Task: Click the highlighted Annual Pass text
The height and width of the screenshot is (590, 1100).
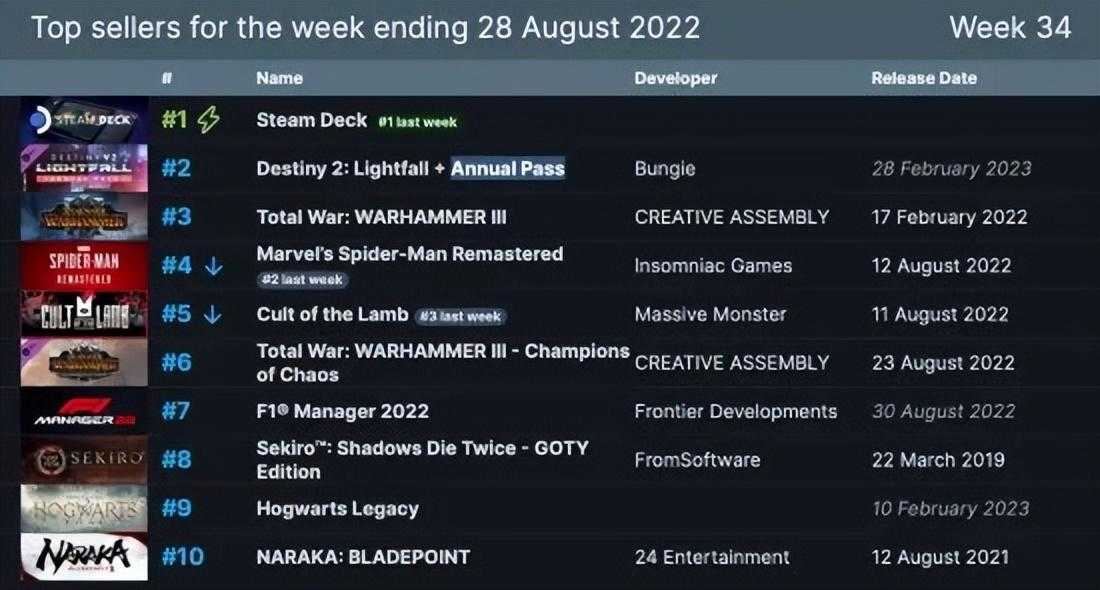Action: [508, 169]
